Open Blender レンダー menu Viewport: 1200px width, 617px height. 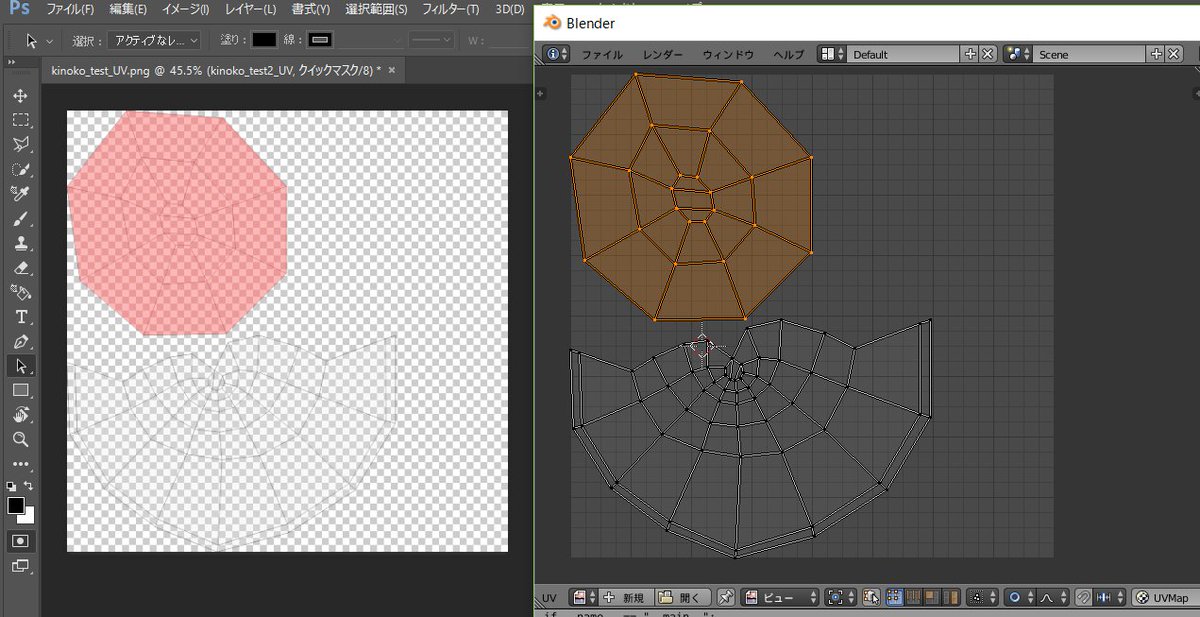pyautogui.click(x=663, y=55)
